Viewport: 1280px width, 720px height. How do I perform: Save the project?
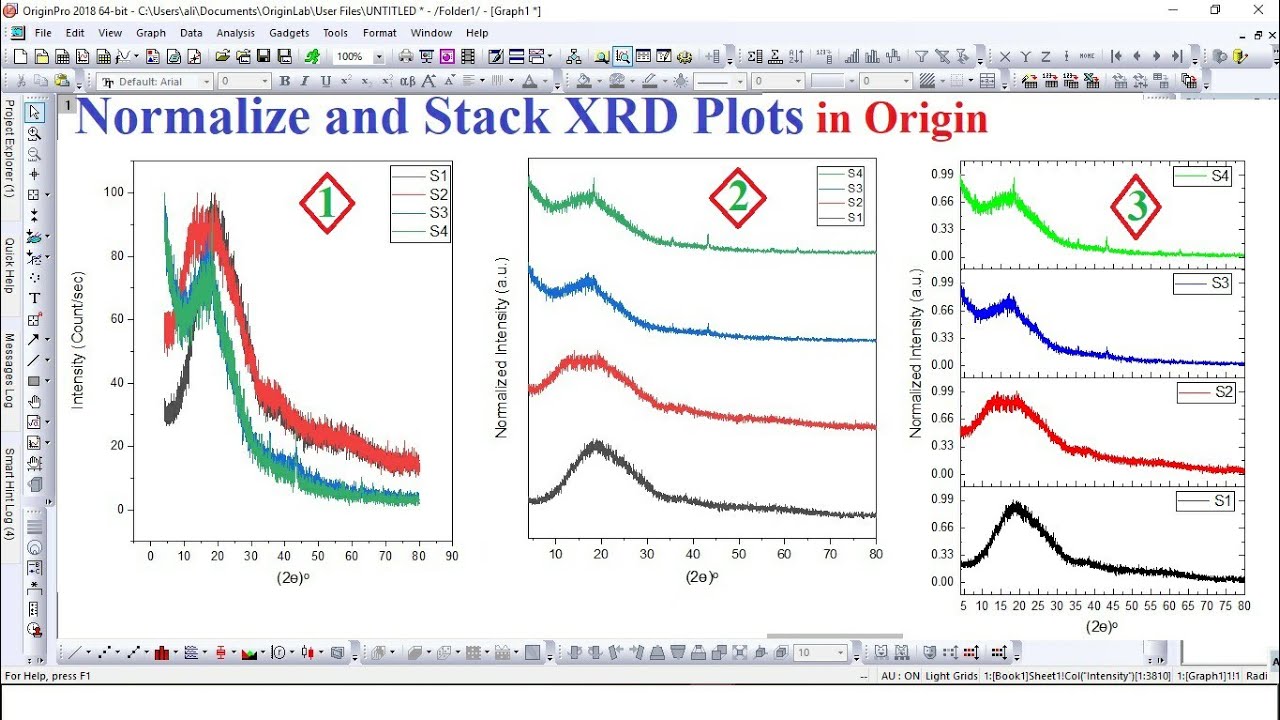263,57
